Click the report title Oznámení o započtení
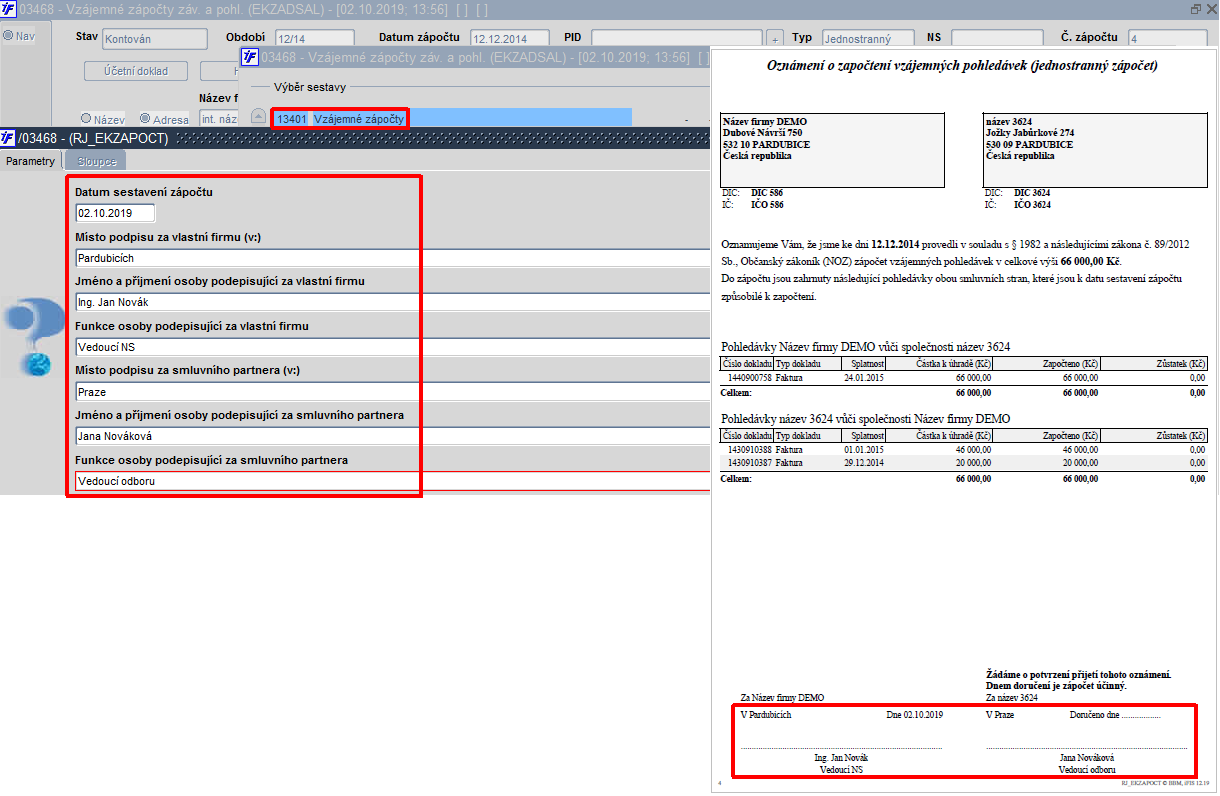The height and width of the screenshot is (796, 1220). [962, 65]
